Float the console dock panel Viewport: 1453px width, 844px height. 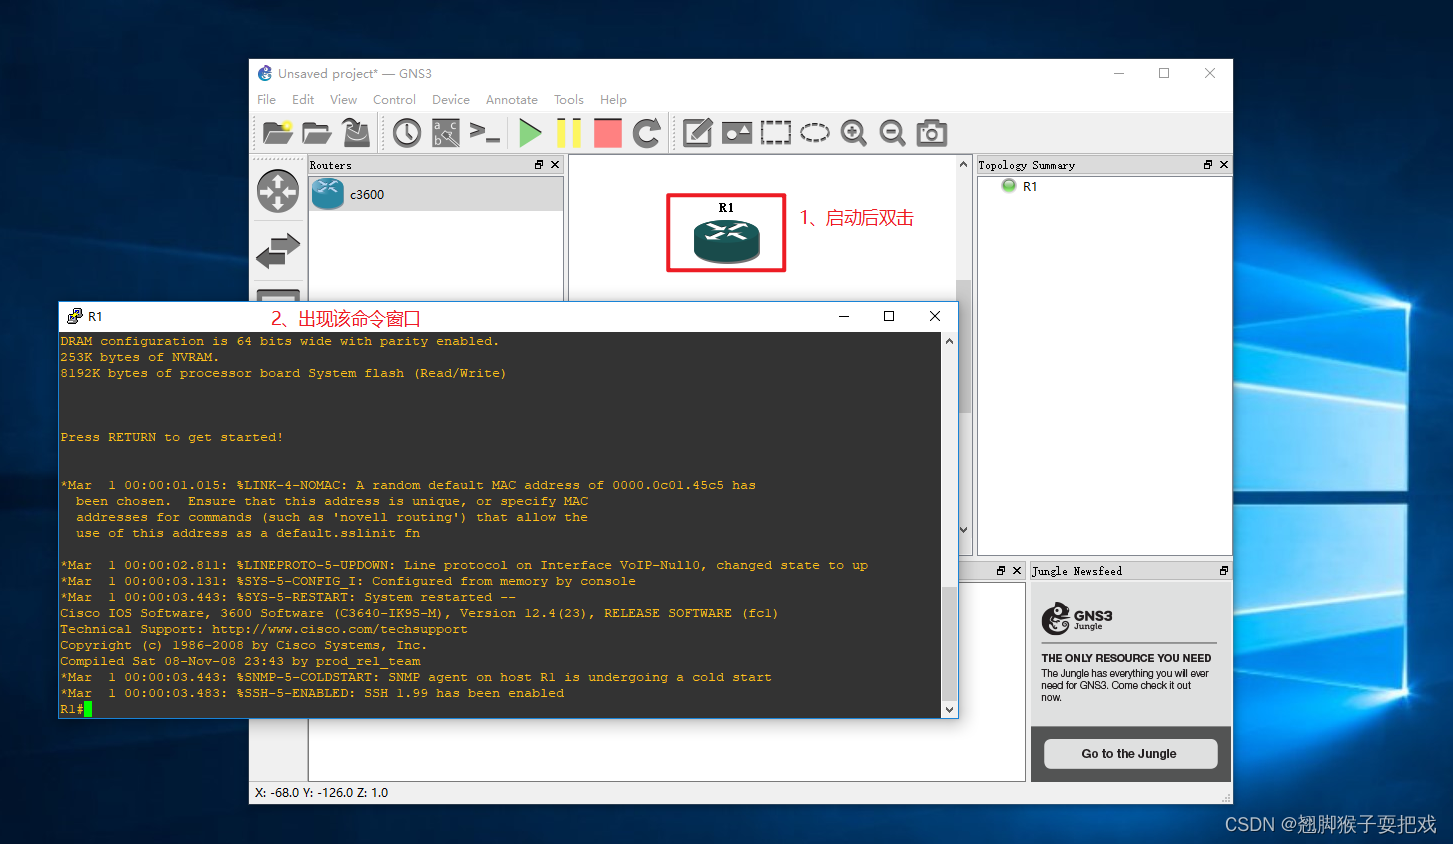click(1001, 571)
